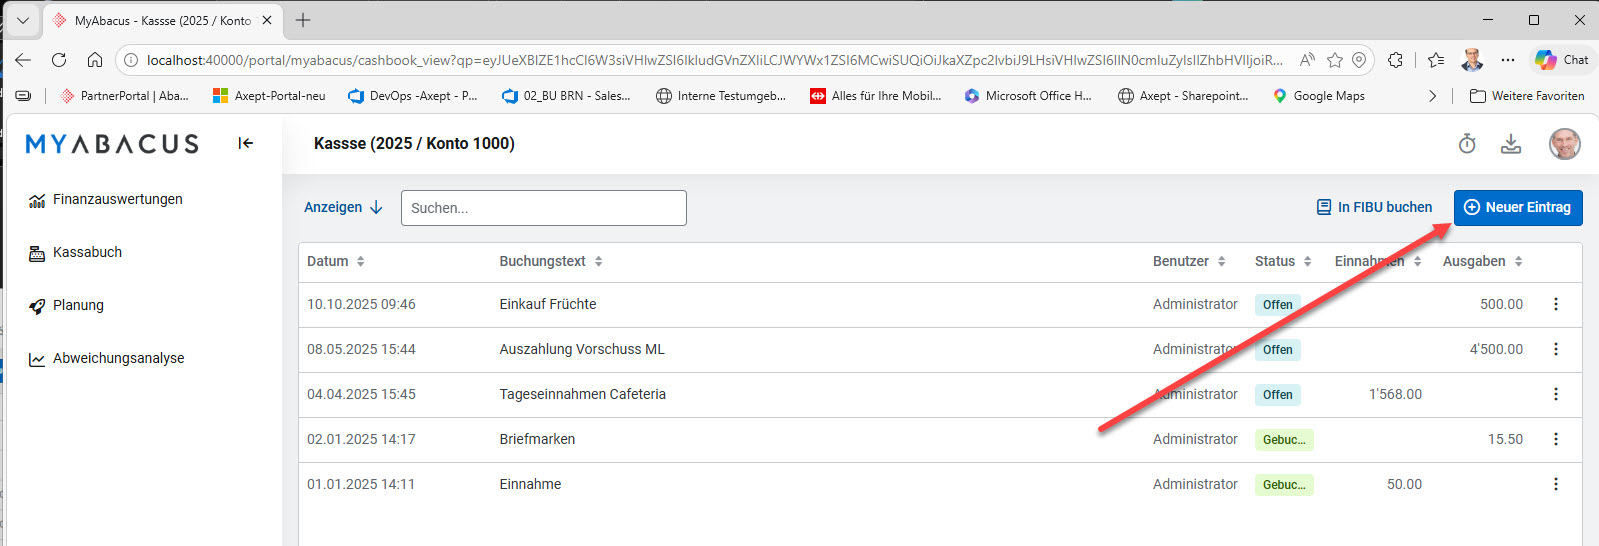Click Neuer Eintrag button

pos(1518,207)
